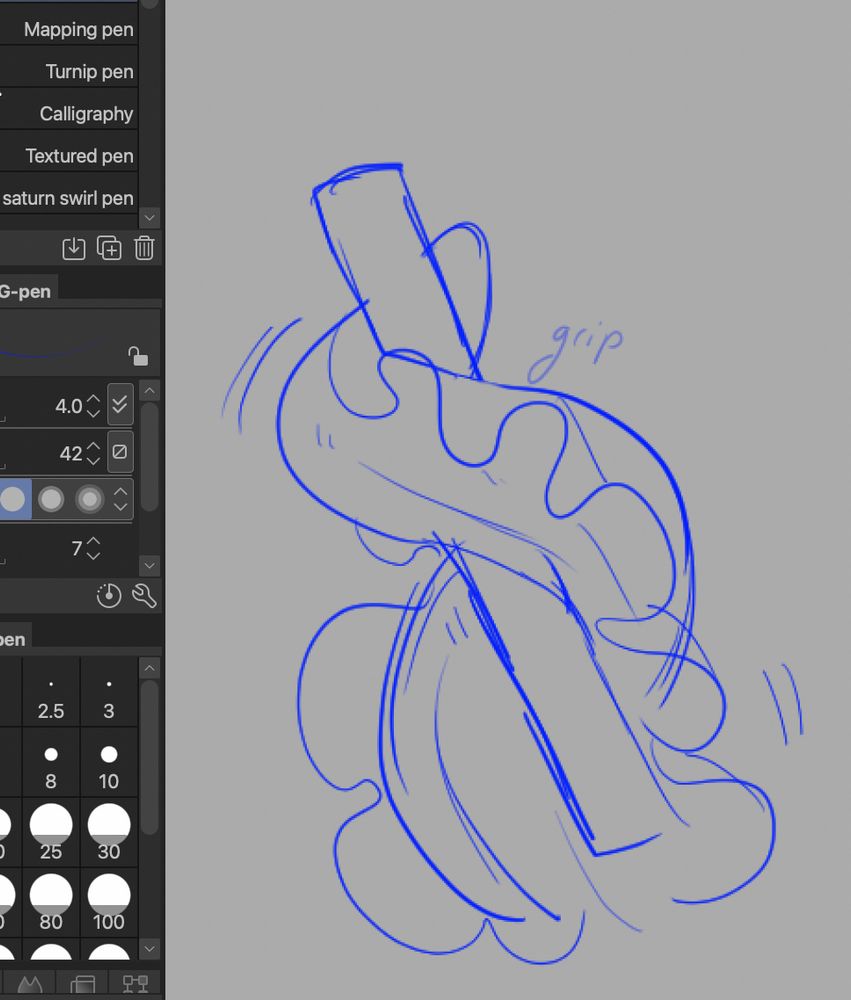Step anti-aliasing up with up arrow

tap(121, 492)
